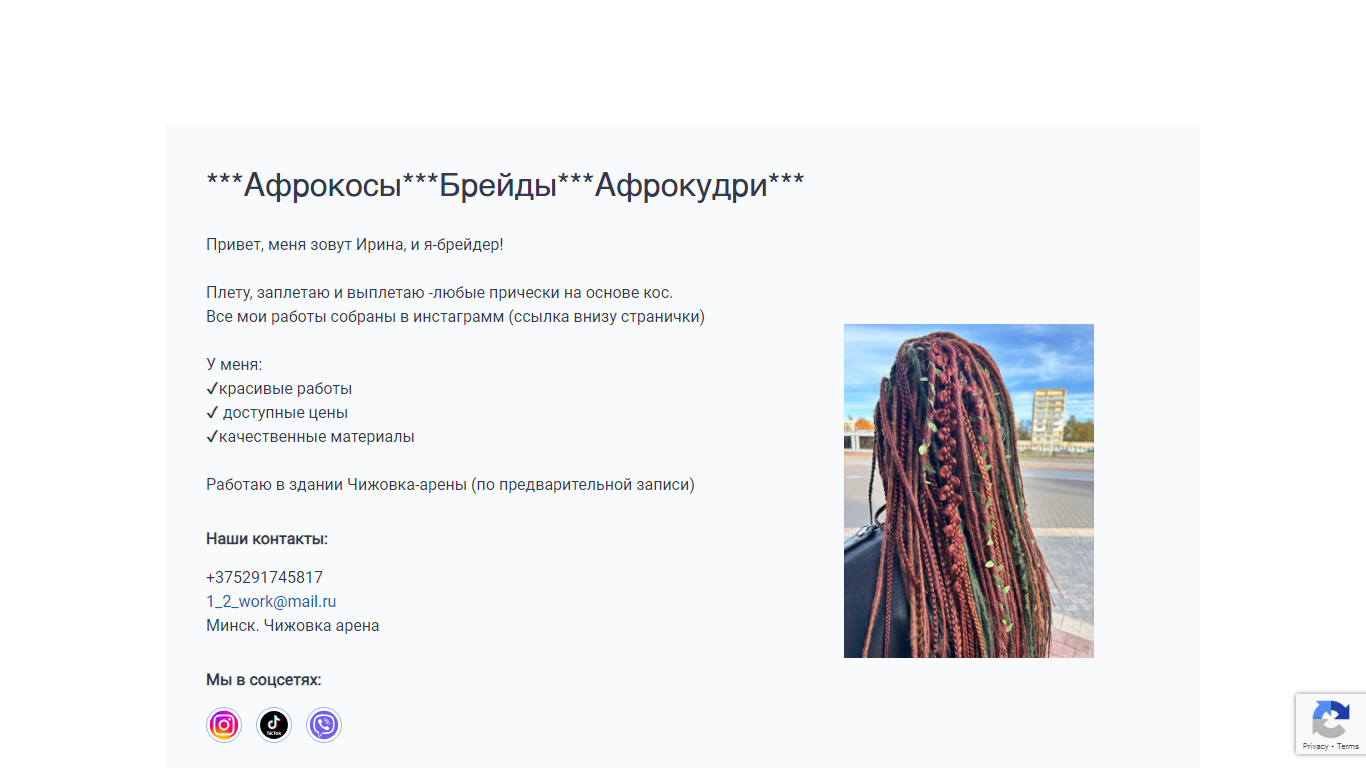Click the text 'У меня:'

pos(234,364)
